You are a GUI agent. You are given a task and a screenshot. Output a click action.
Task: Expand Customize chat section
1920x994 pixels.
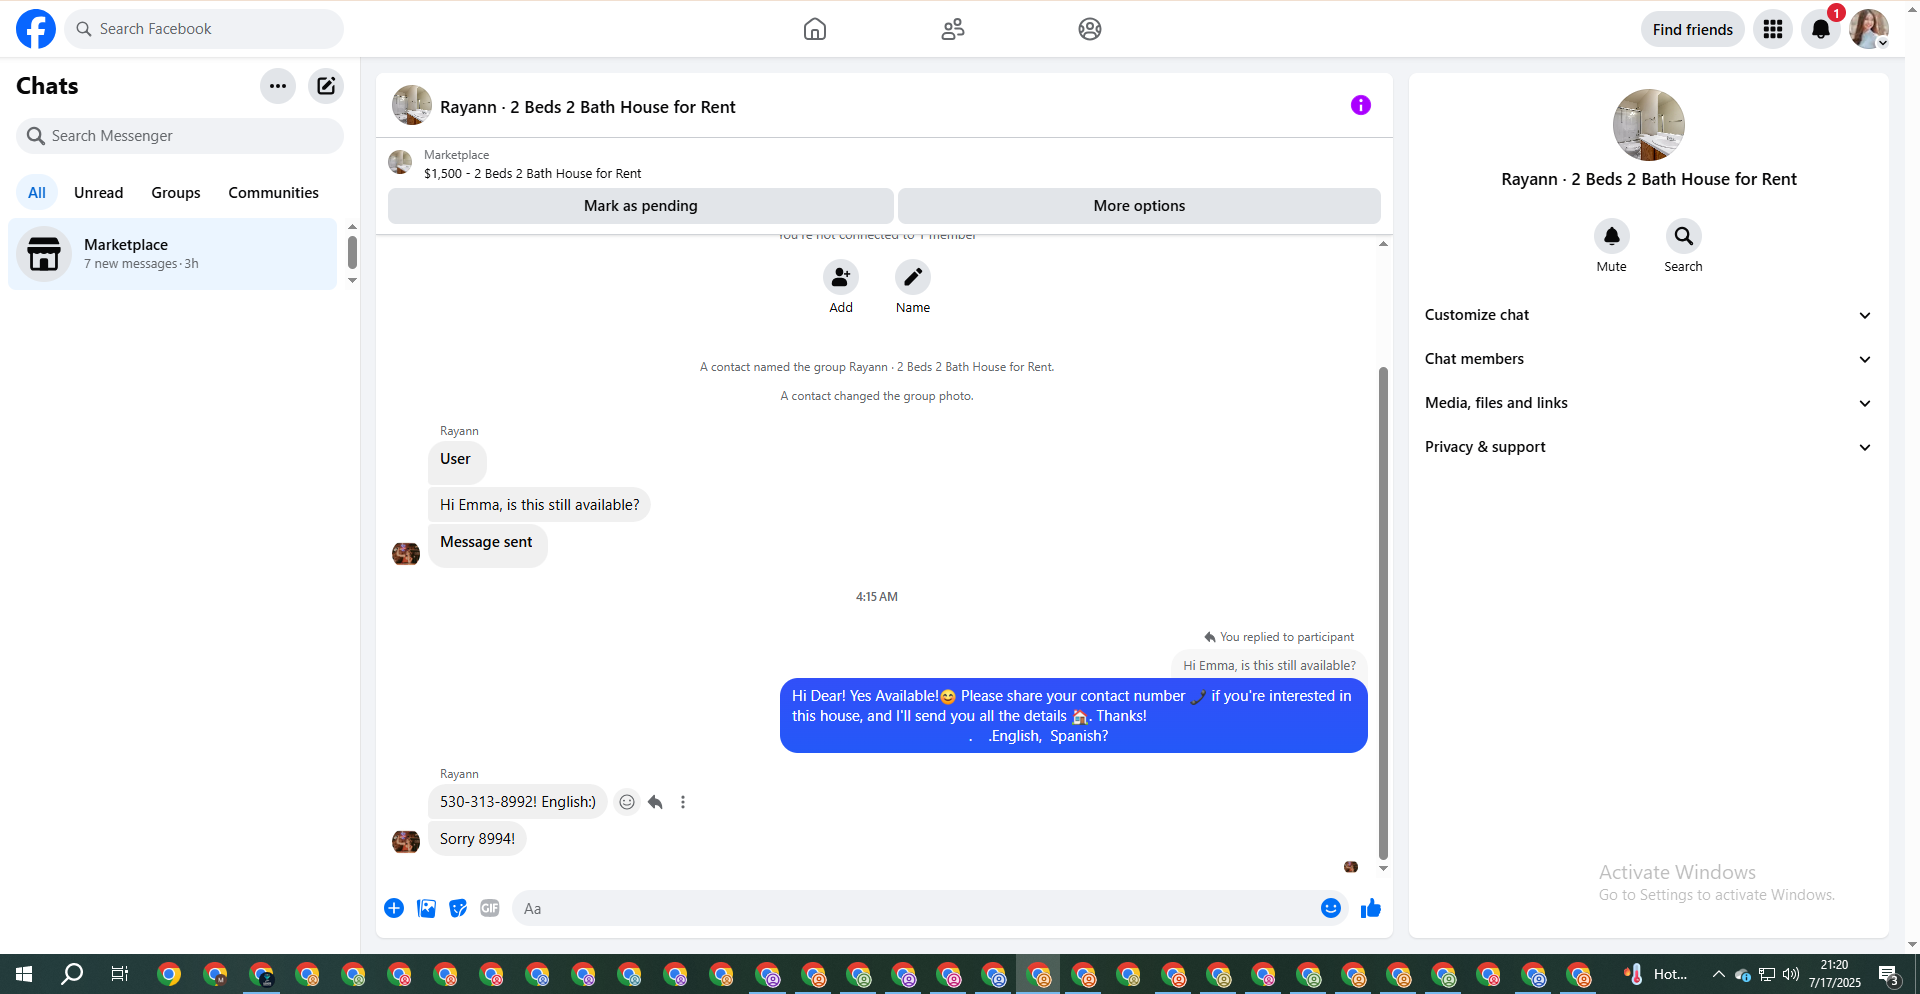tap(1648, 315)
